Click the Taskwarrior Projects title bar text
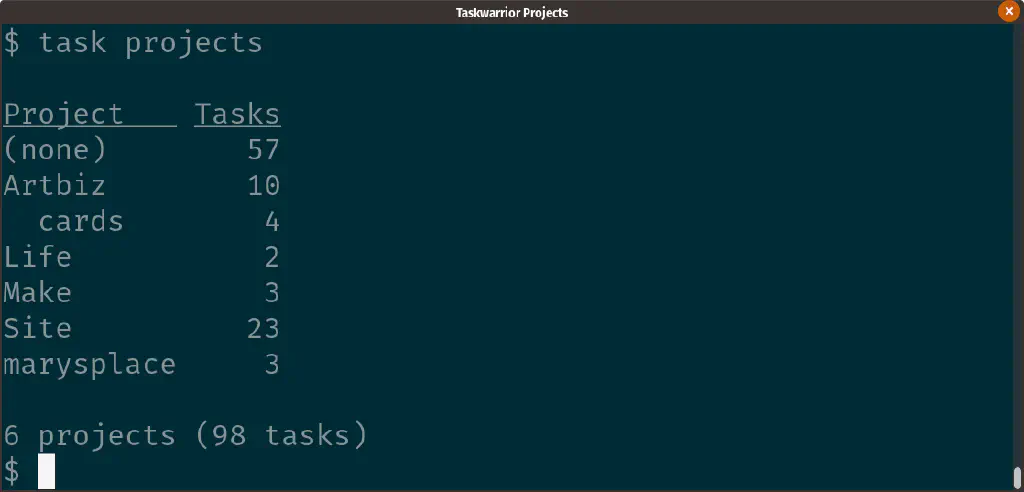 click(x=511, y=12)
